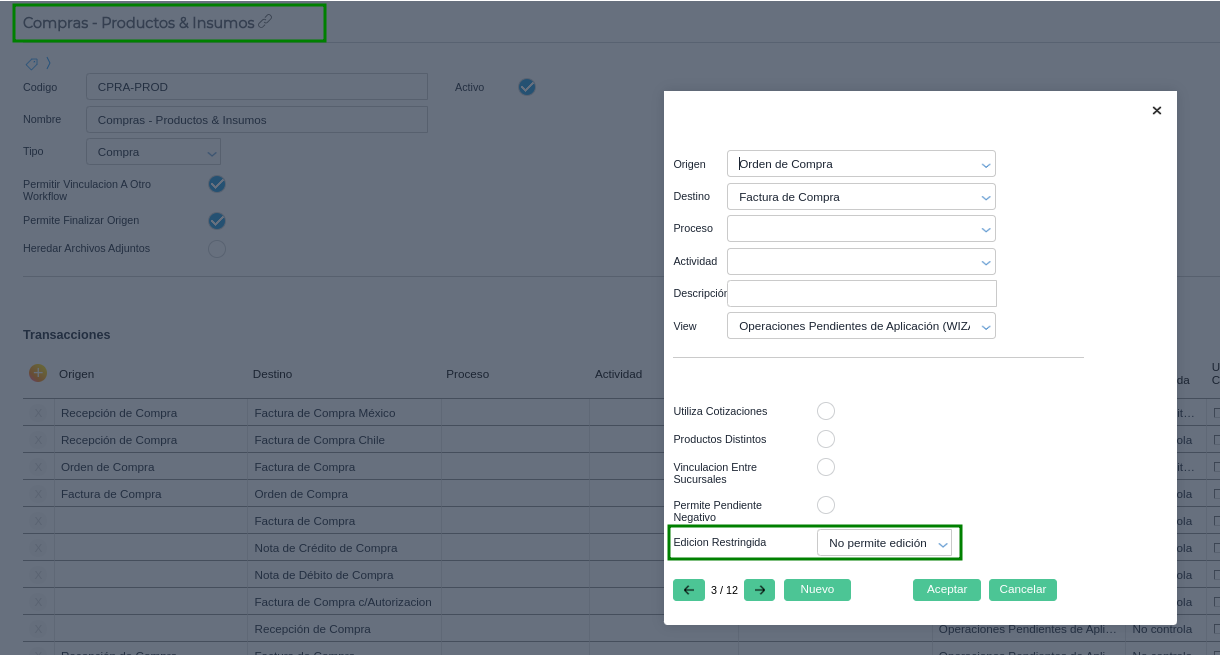The height and width of the screenshot is (655, 1220).
Task: Enable Utiliza Cotizaciones option
Action: point(825,411)
